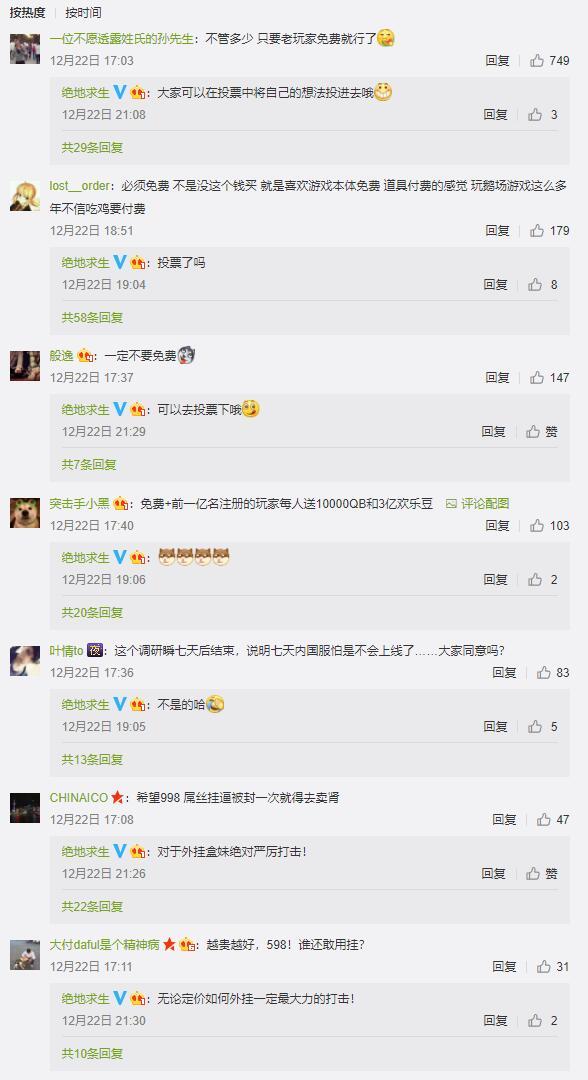This screenshot has width=588, height=1080.
Task: Expand 共29条回复 replies
Action: [92, 147]
